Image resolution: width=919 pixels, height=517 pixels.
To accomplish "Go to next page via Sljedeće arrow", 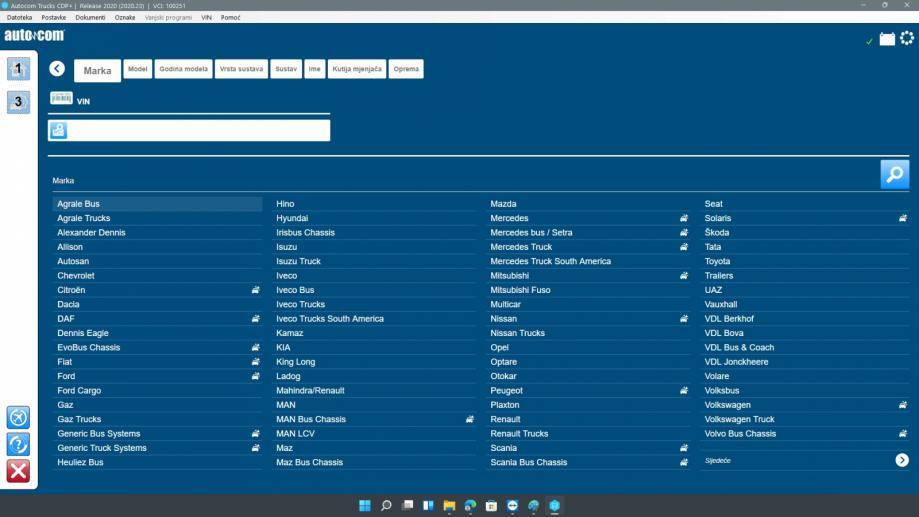I will point(901,460).
